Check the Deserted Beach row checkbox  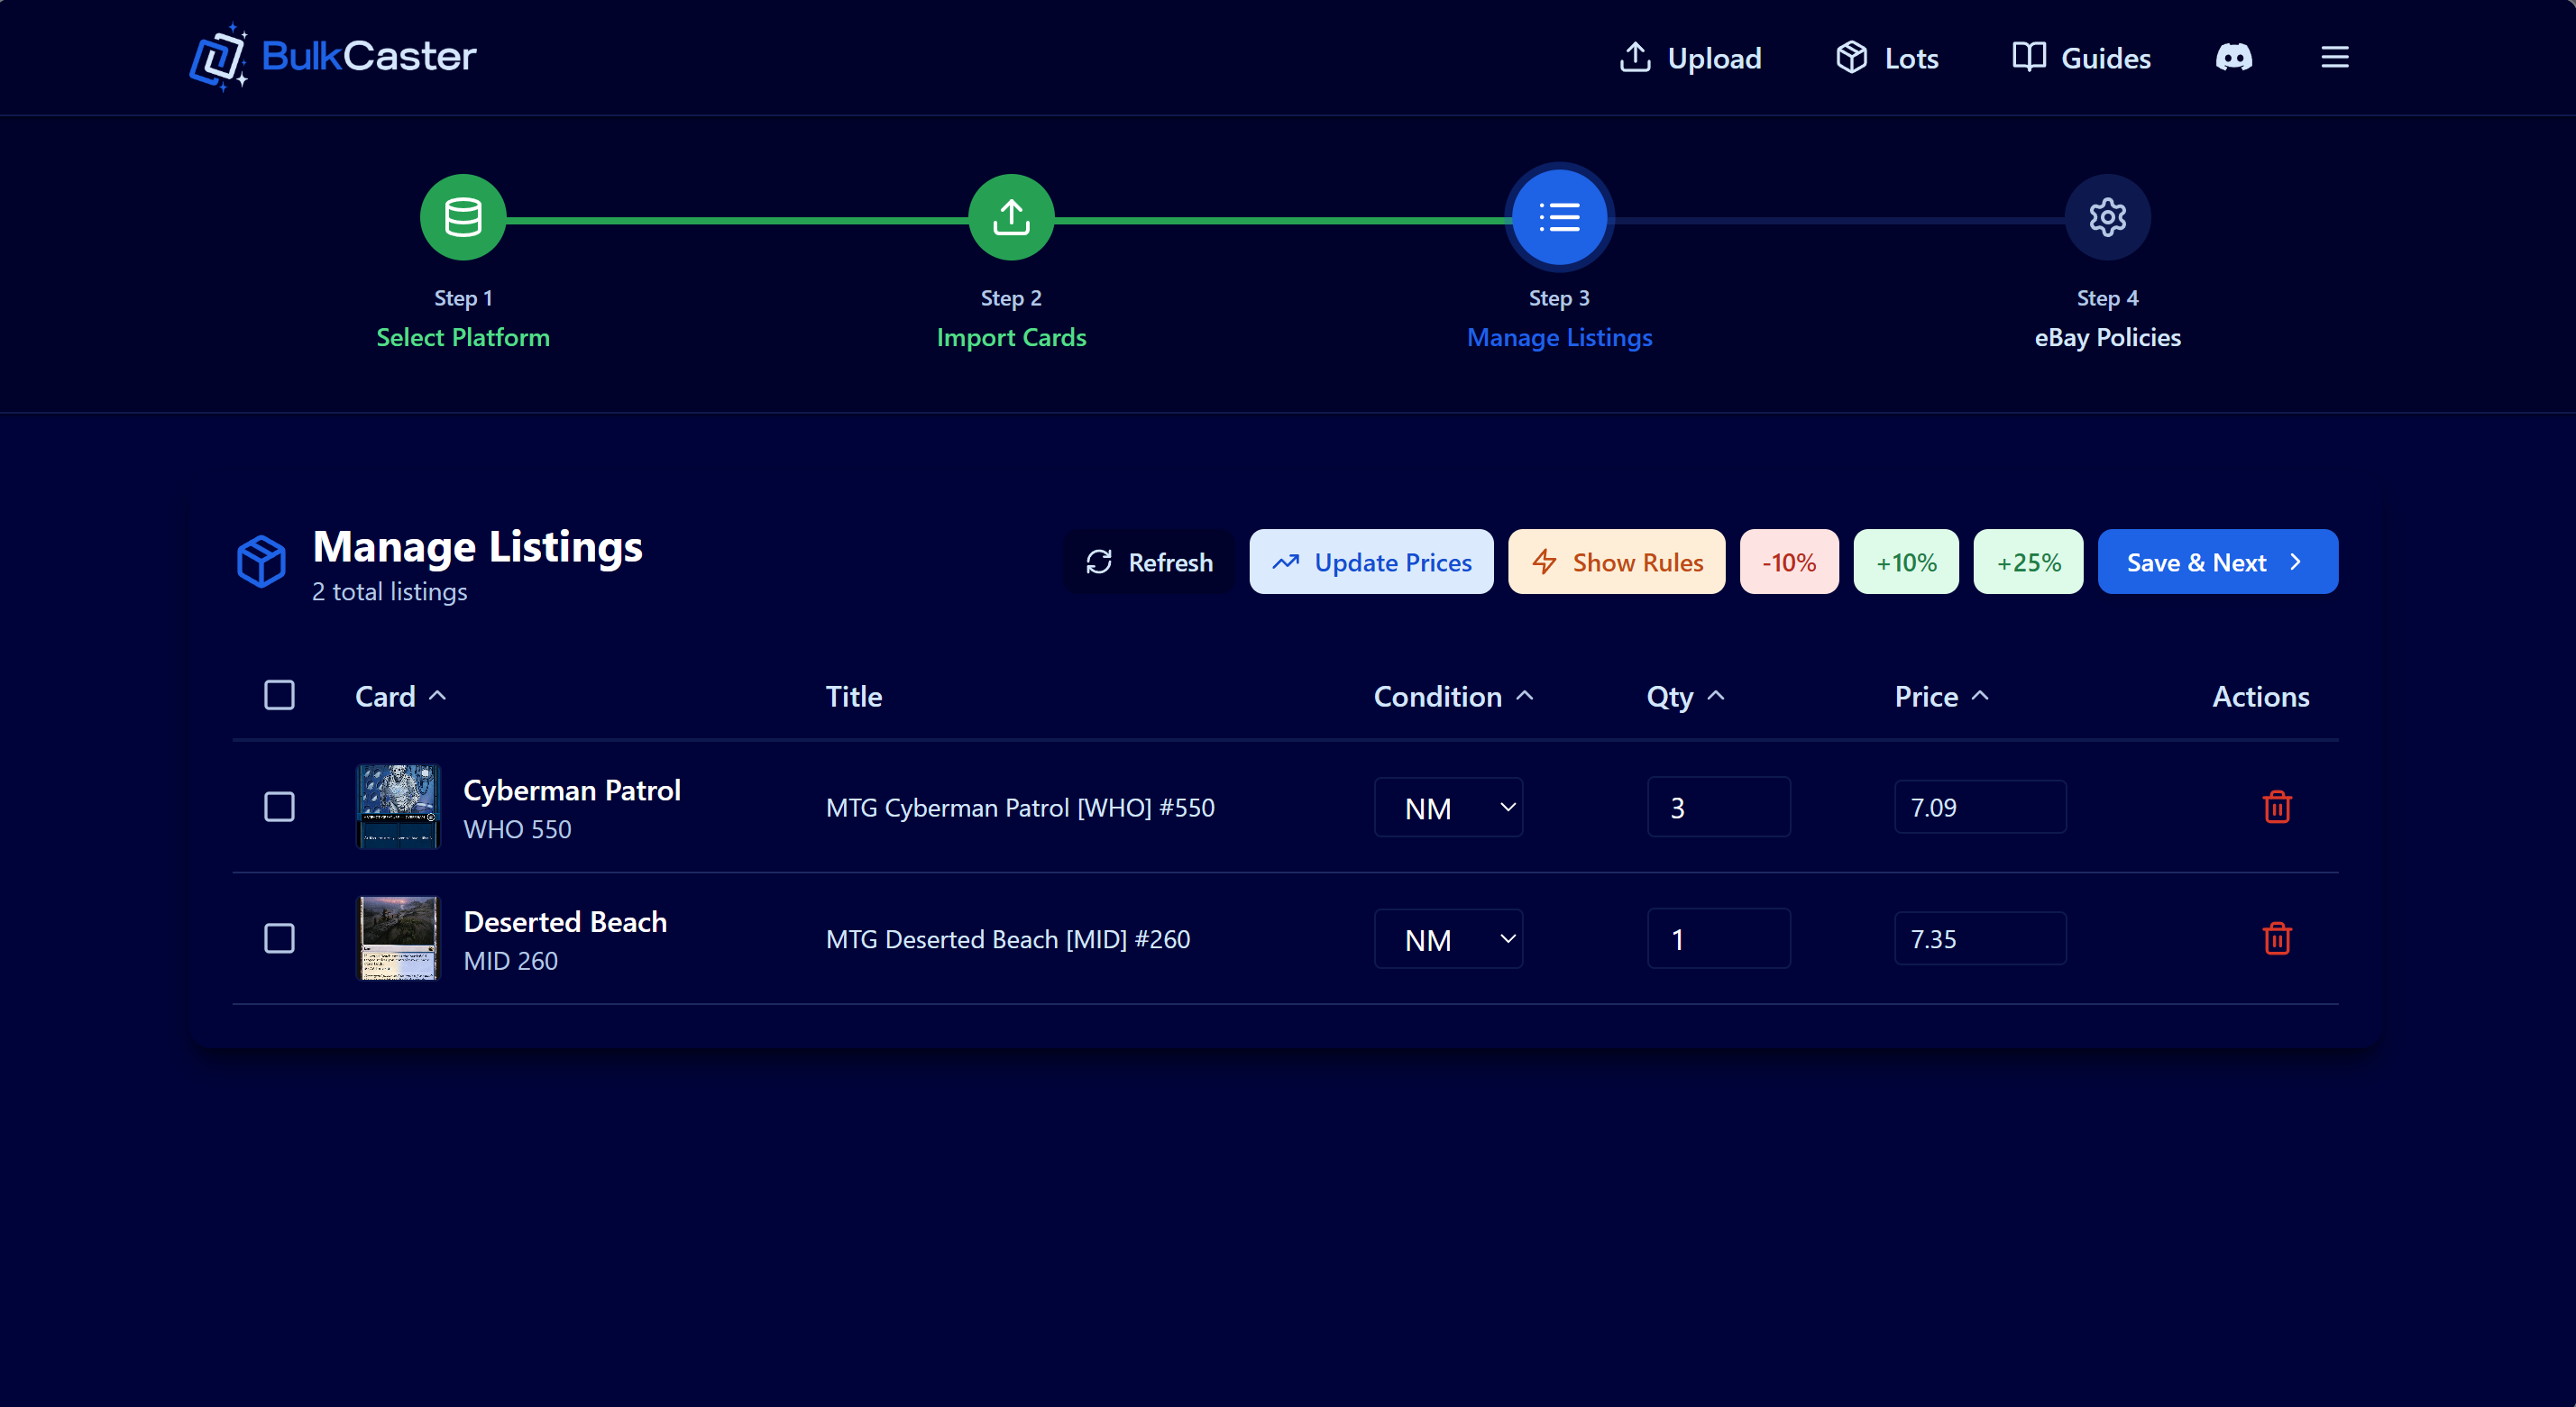click(x=280, y=938)
